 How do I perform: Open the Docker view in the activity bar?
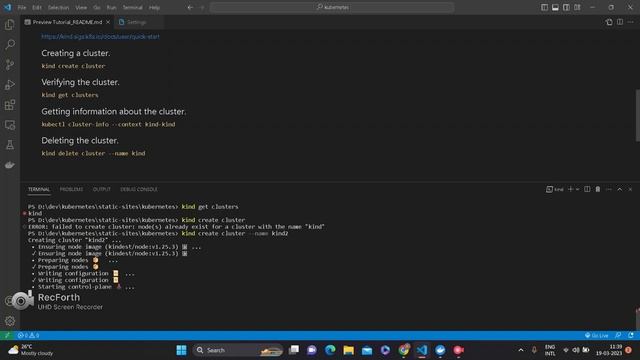[x=10, y=165]
